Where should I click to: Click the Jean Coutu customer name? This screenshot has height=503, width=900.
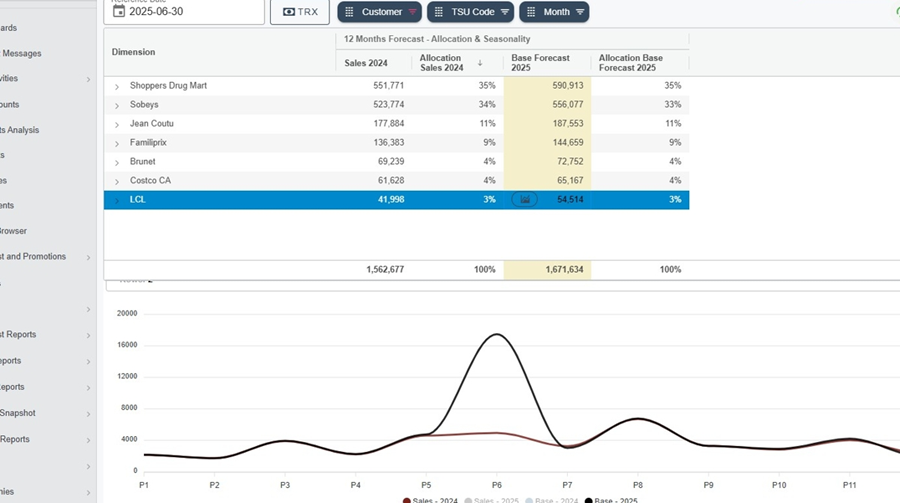(x=152, y=123)
